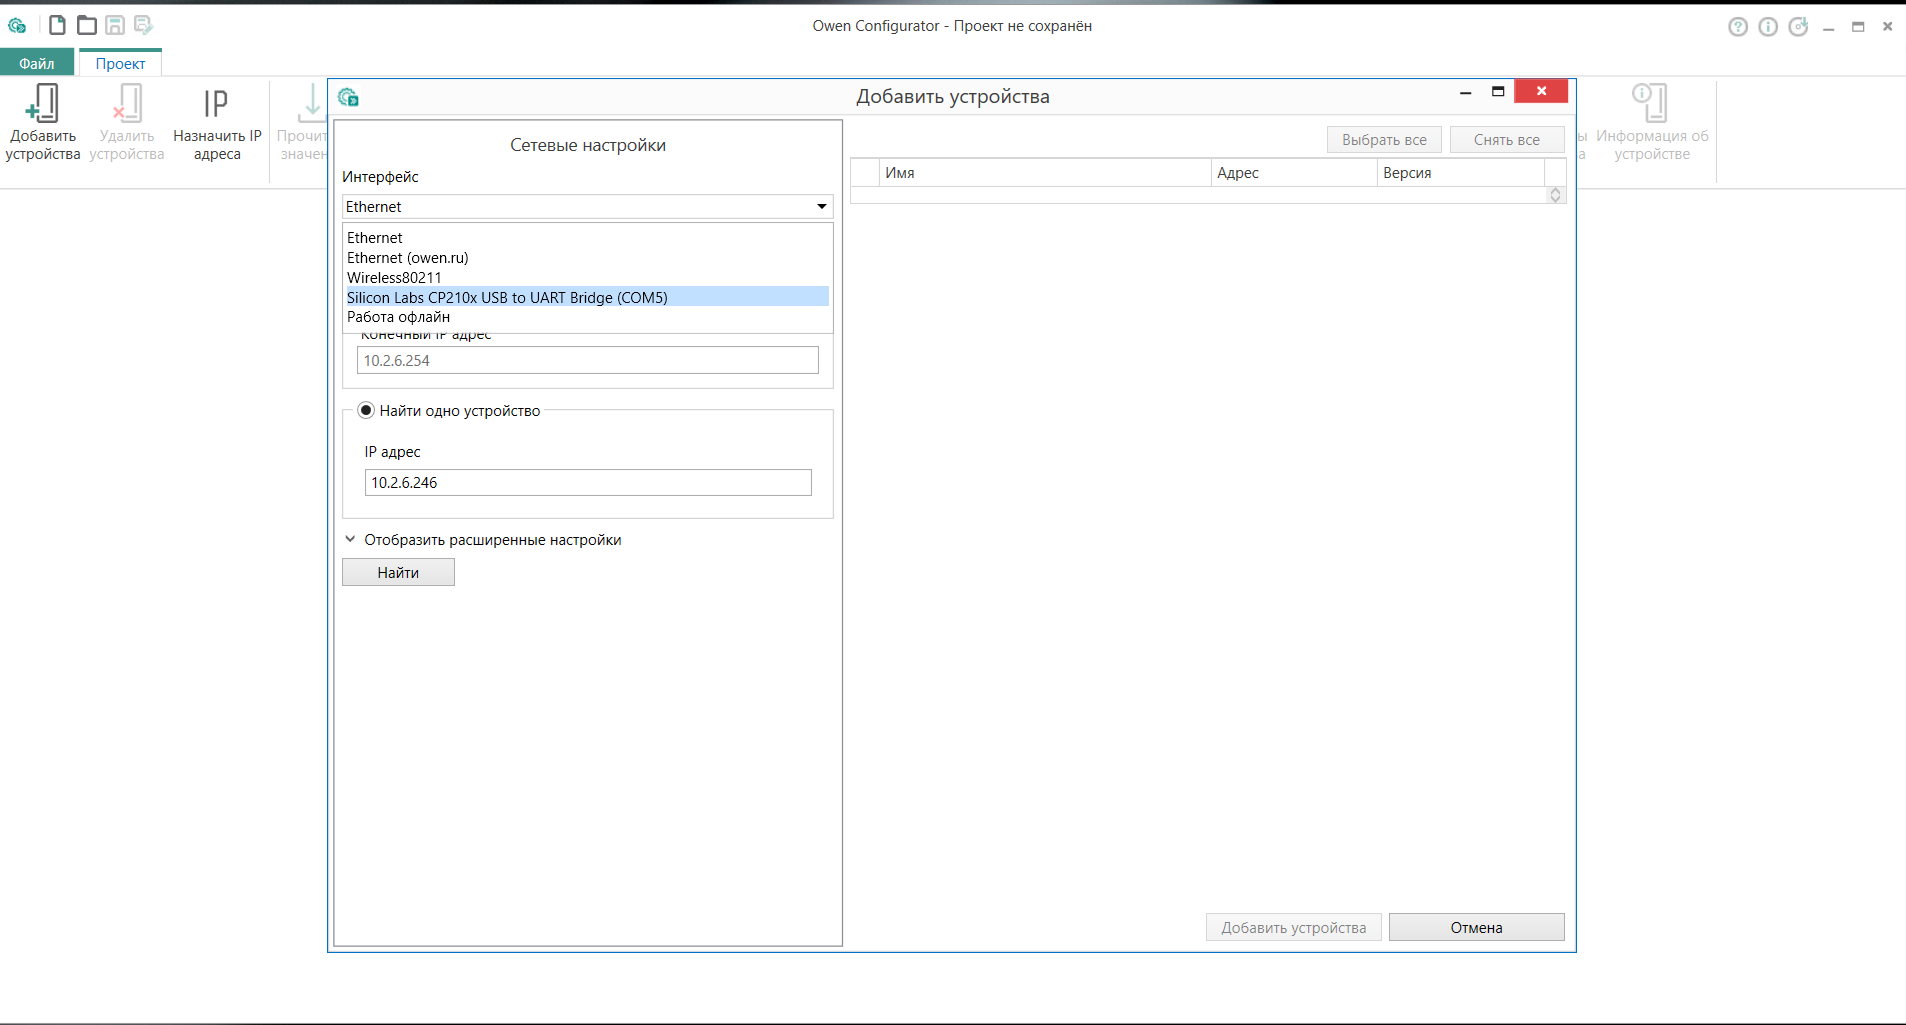
Task: Open the About info icon in title bar
Action: pyautogui.click(x=1768, y=27)
